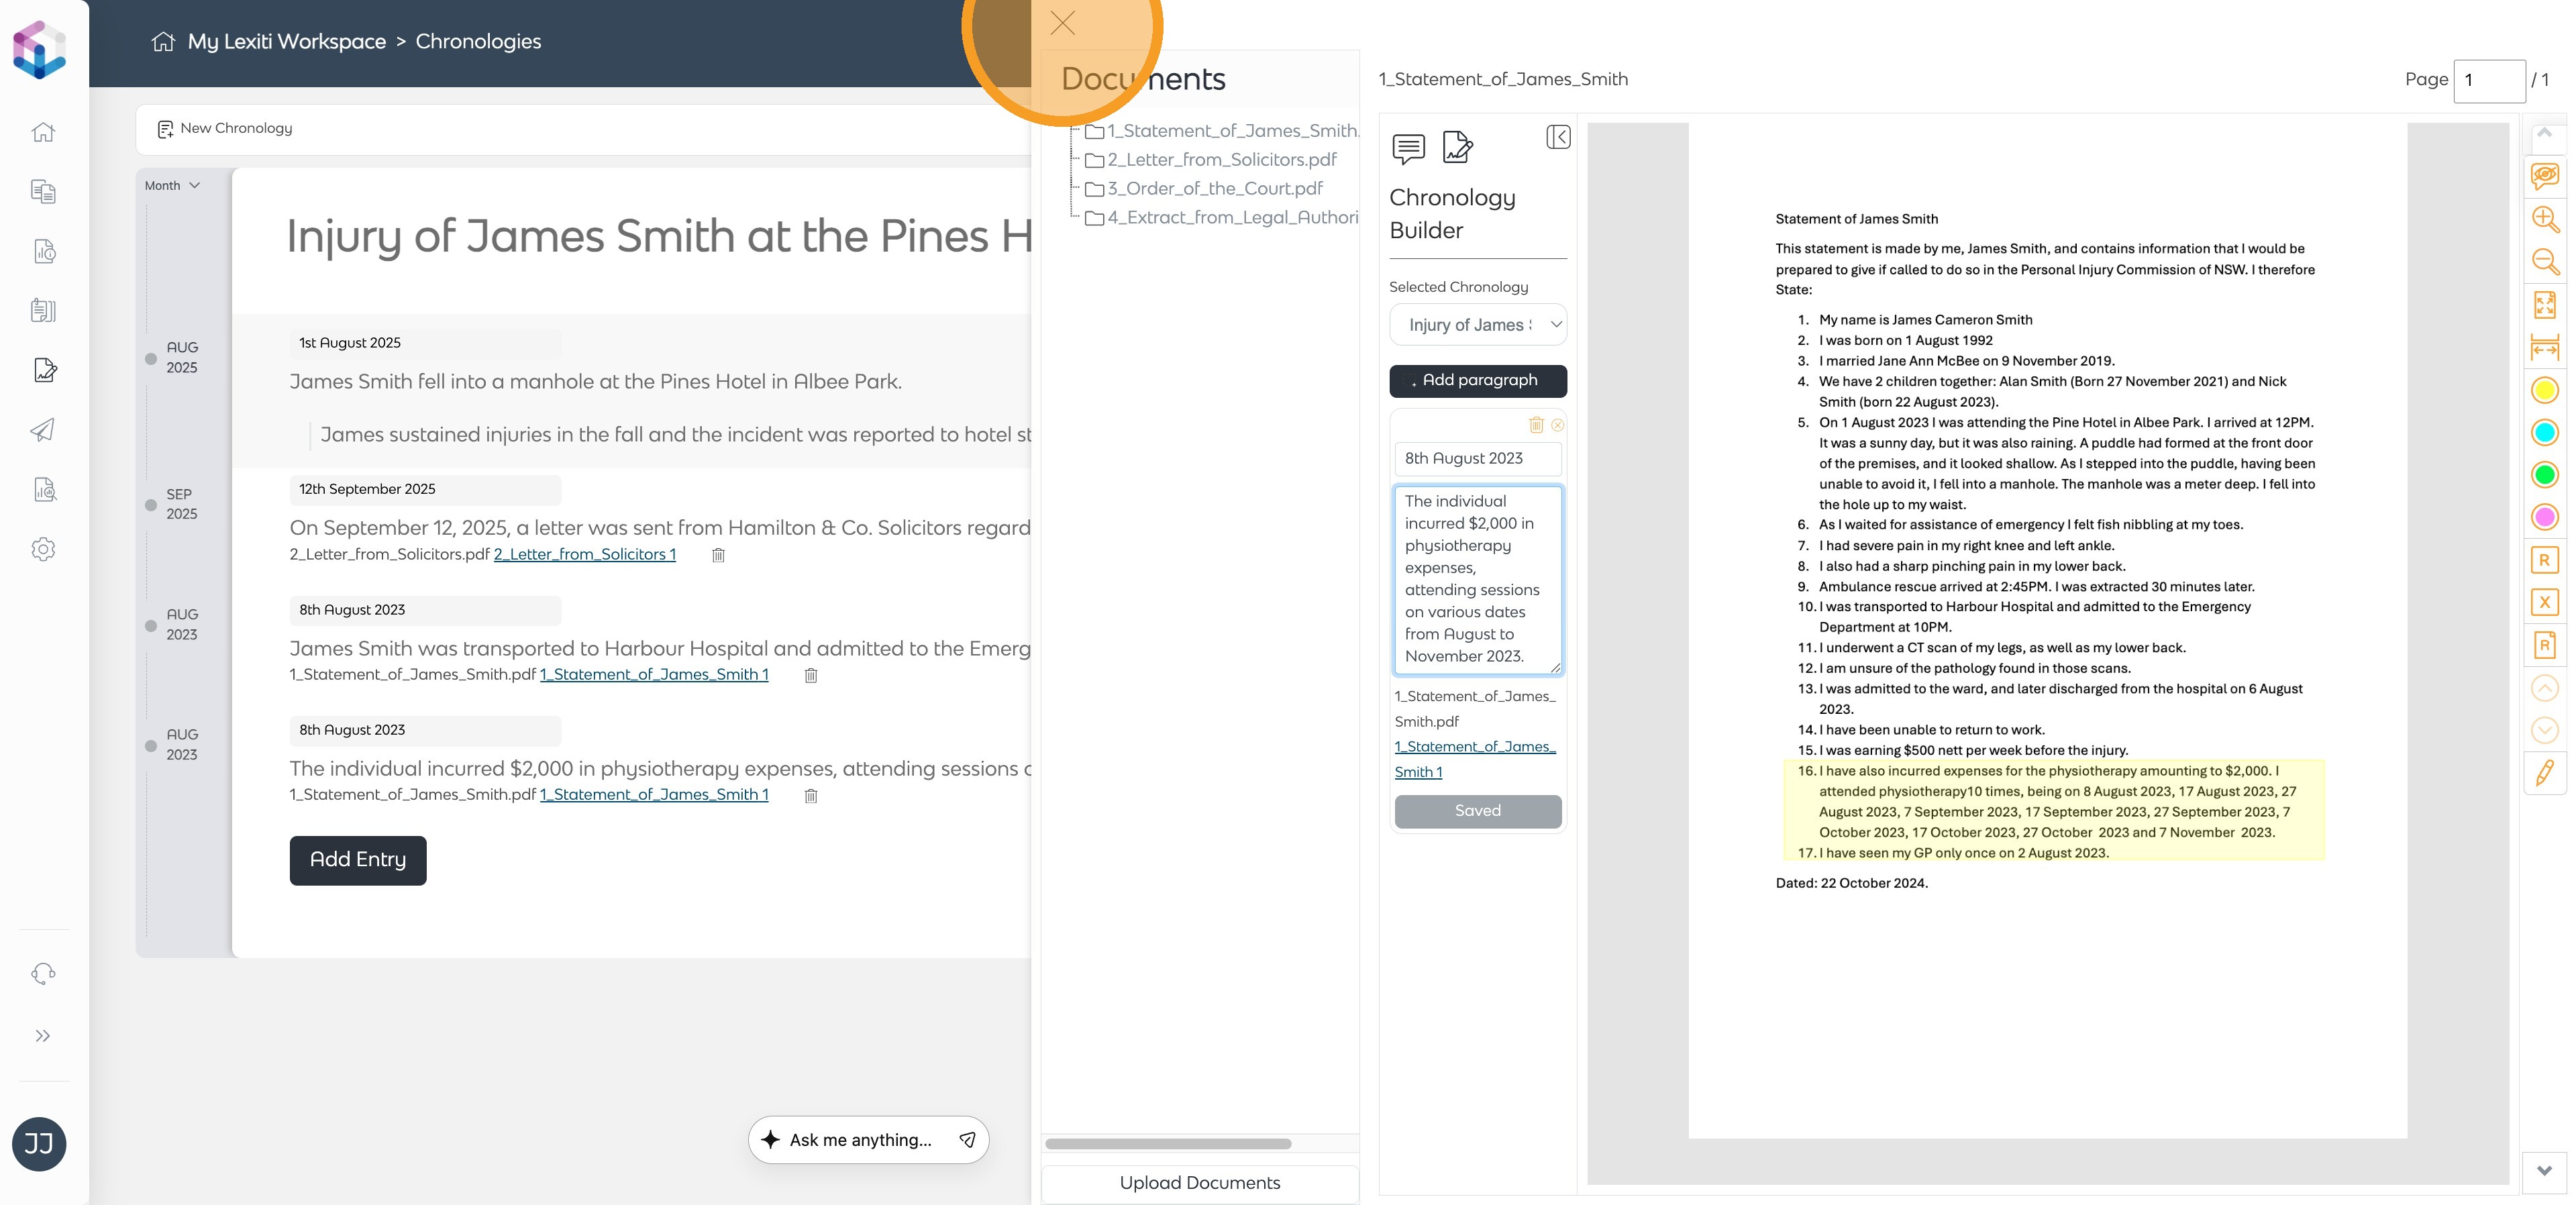This screenshot has width=2576, height=1205.
Task: Select the pink highlight radio circle
Action: [x=2544, y=517]
